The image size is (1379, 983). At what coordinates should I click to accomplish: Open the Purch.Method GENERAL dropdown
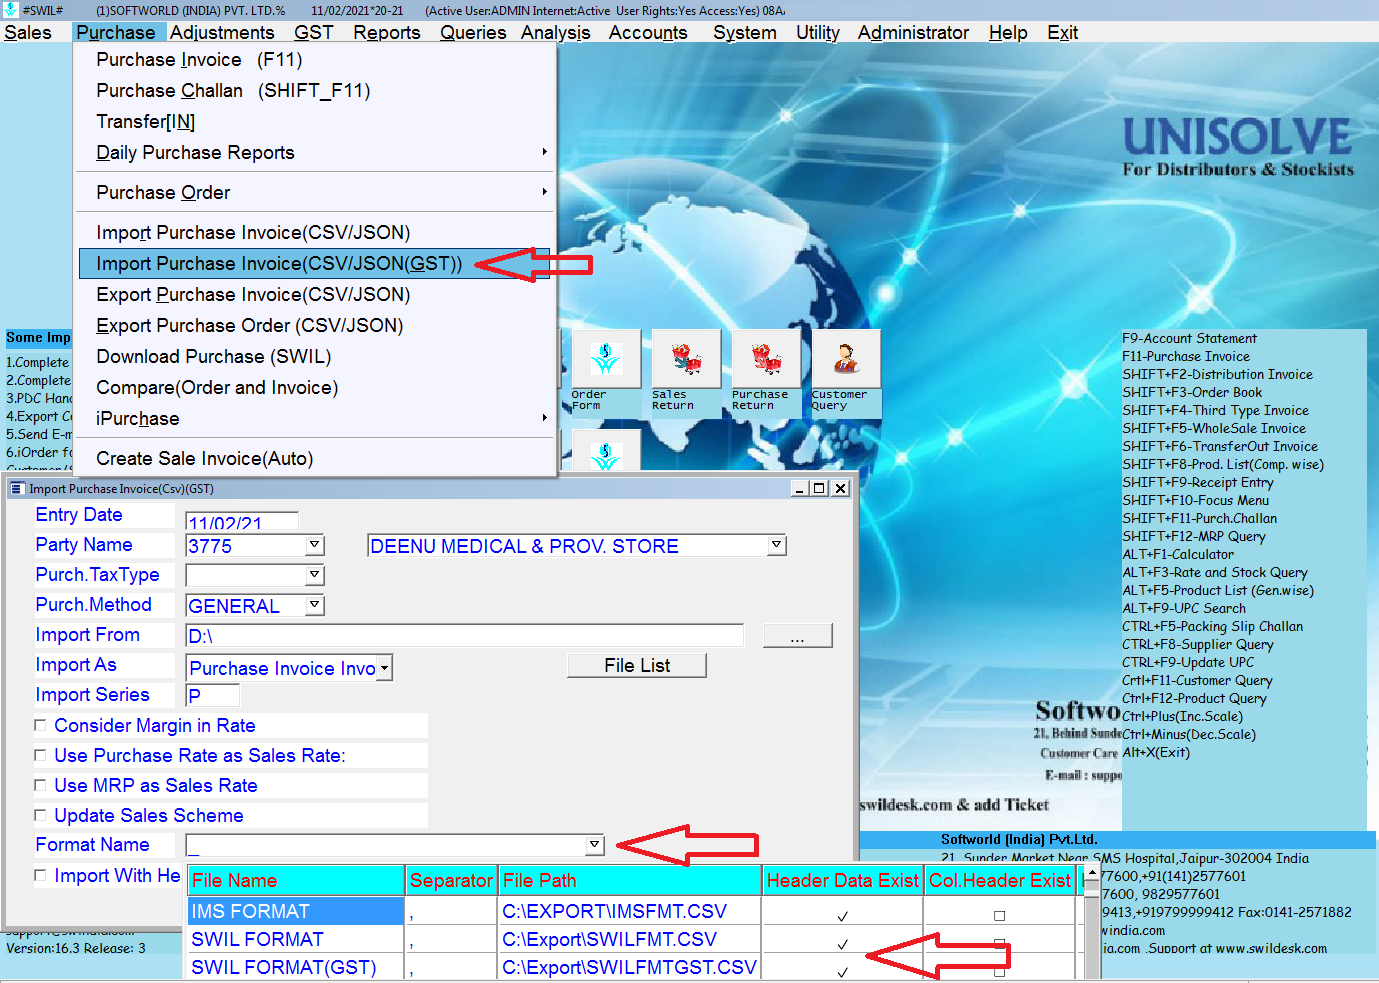pyautogui.click(x=315, y=605)
